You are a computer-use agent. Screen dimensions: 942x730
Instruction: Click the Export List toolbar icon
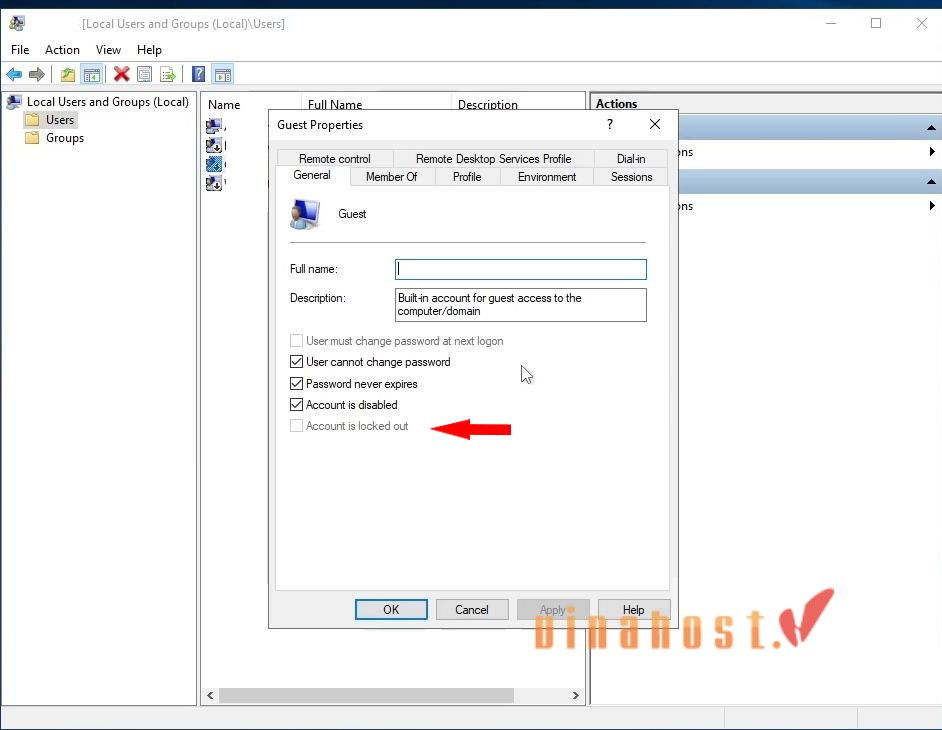click(x=169, y=74)
